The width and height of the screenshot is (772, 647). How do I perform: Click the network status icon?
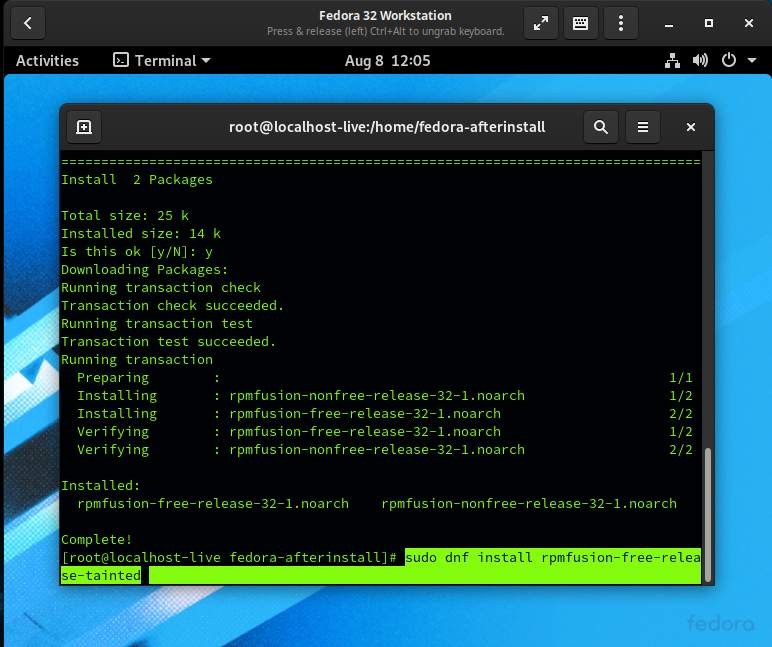click(672, 61)
